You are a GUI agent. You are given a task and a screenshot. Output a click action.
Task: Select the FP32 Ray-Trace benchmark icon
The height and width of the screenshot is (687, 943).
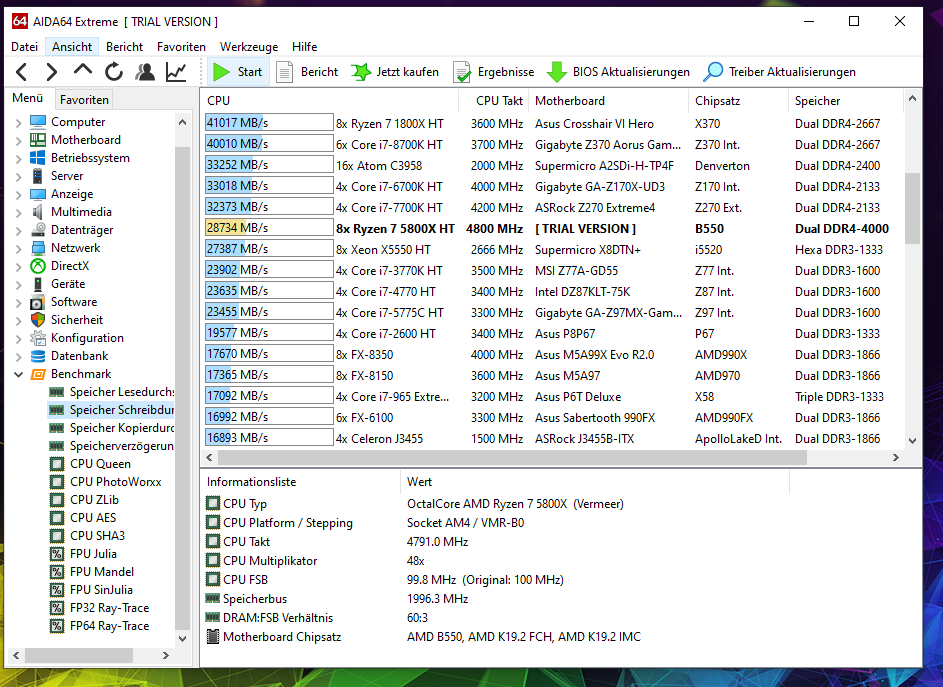(57, 608)
